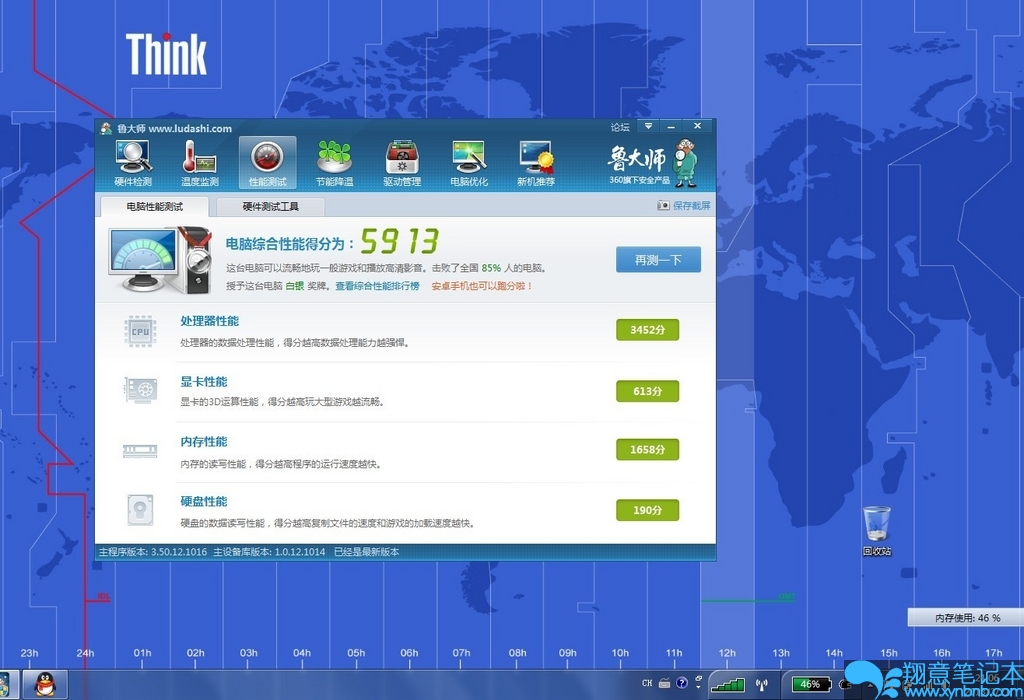1024x700 pixels.
Task: Open the 论坛 forum link
Action: pos(620,127)
